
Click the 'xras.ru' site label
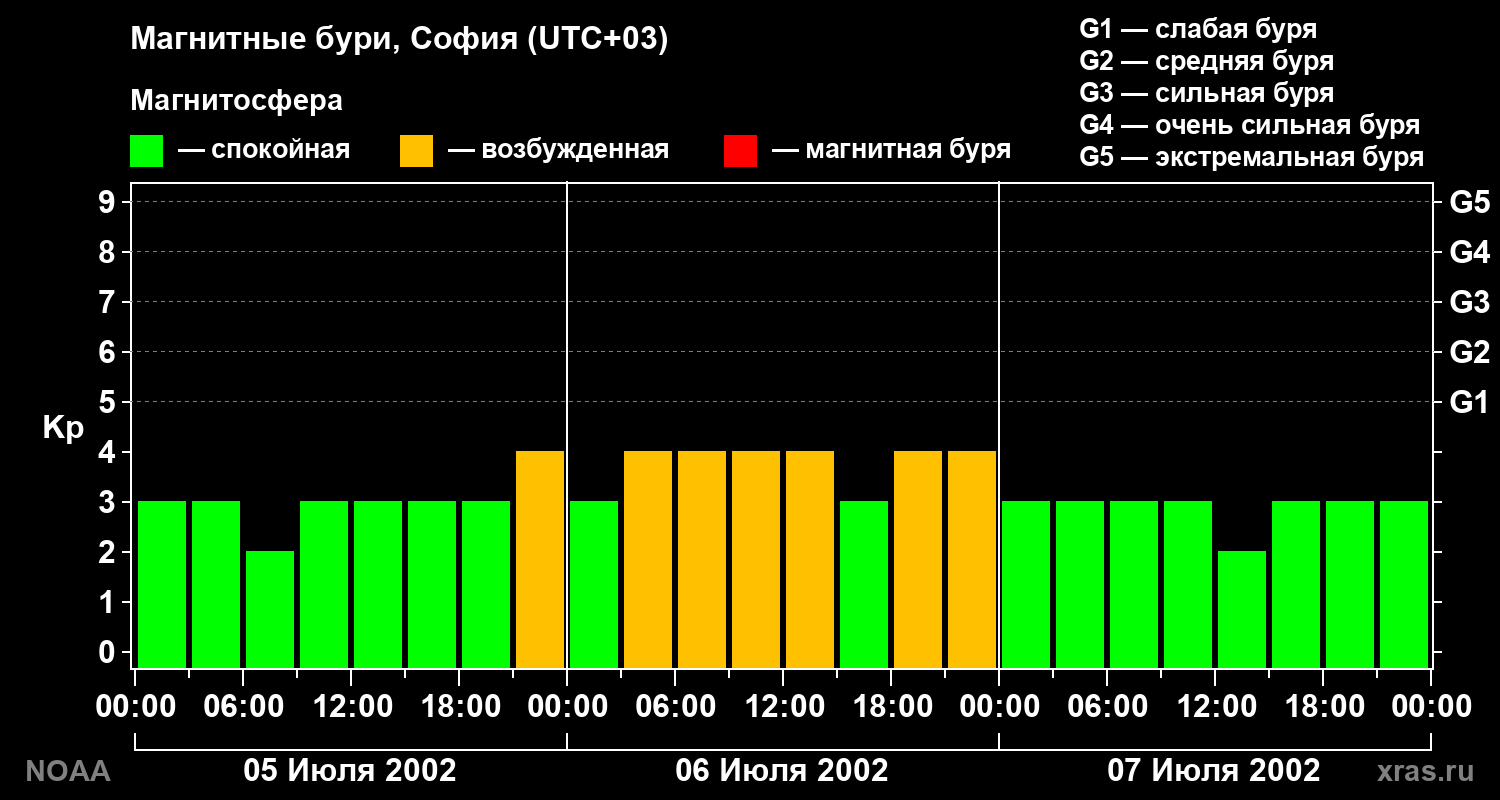click(x=1426, y=771)
